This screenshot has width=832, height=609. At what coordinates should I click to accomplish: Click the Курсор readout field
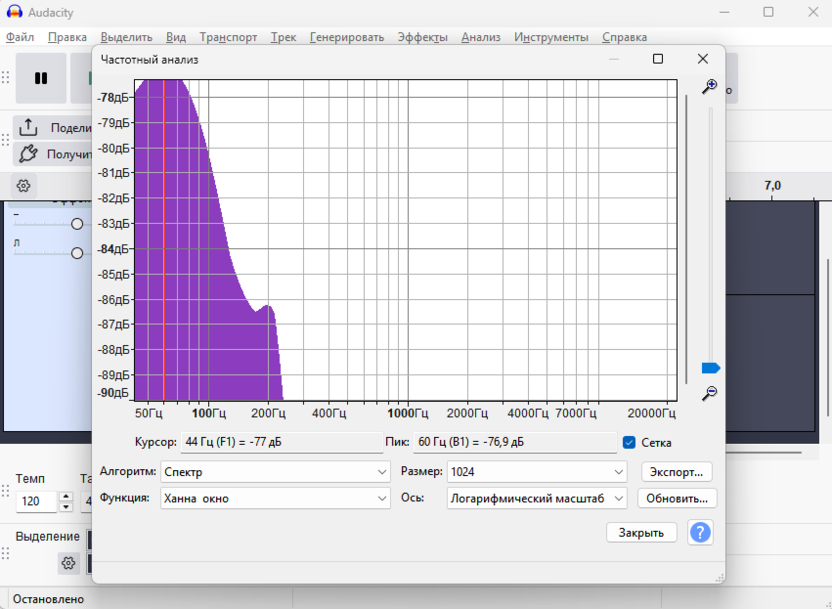[x=282, y=442]
